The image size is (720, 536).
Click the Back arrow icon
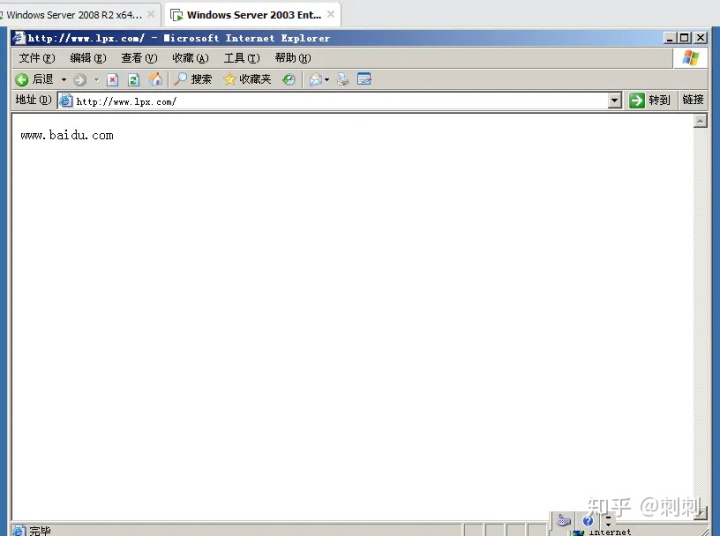coord(22,80)
